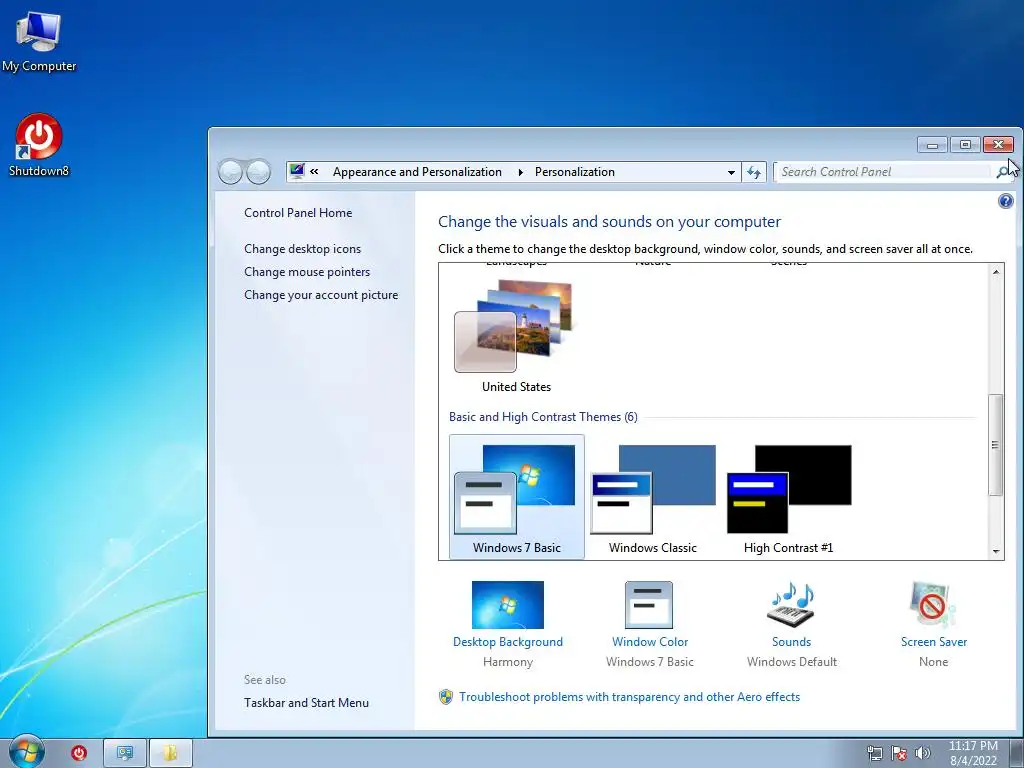Click the theme list scroll up arrow

pyautogui.click(x=996, y=272)
